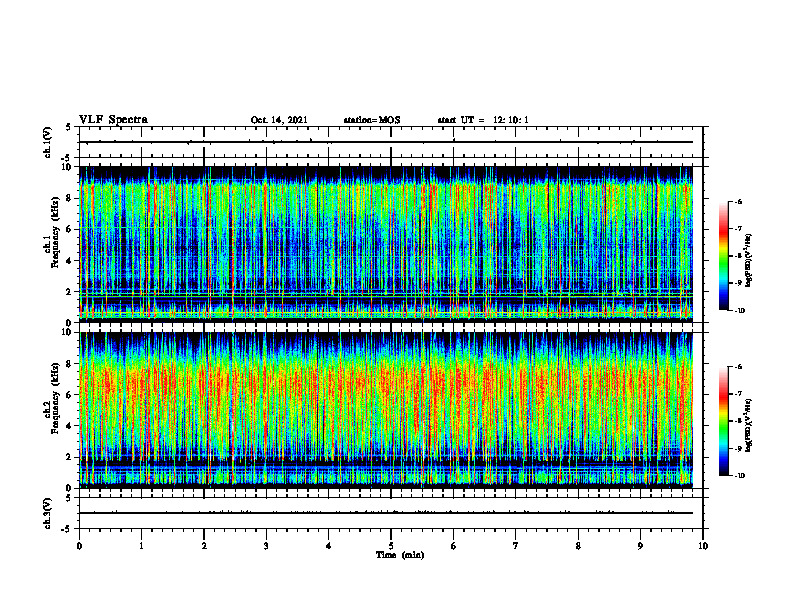Click inside the ch.1 spectrogram panel
This screenshot has width=792, height=612.
(386, 244)
